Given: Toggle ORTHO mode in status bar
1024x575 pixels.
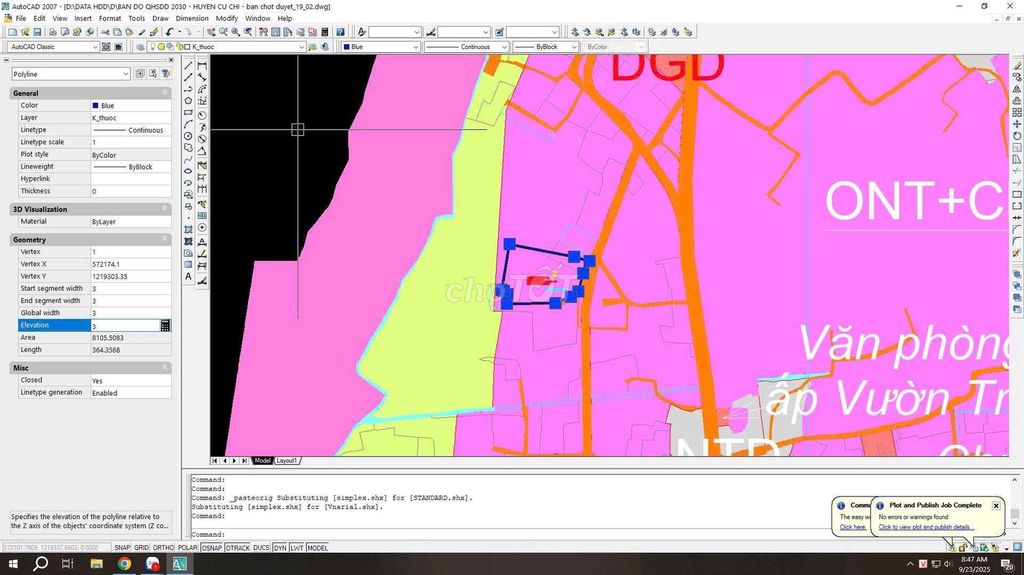Looking at the screenshot, I should [x=163, y=548].
